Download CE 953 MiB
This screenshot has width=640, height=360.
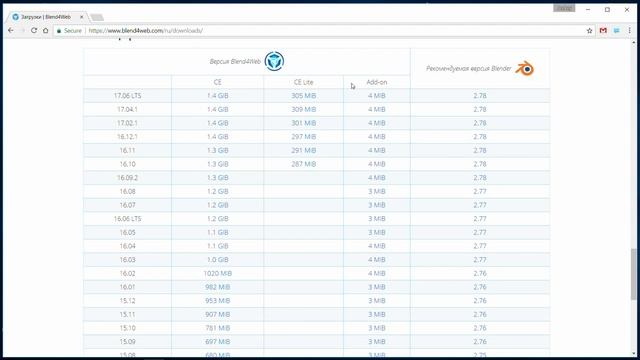pyautogui.click(x=218, y=301)
